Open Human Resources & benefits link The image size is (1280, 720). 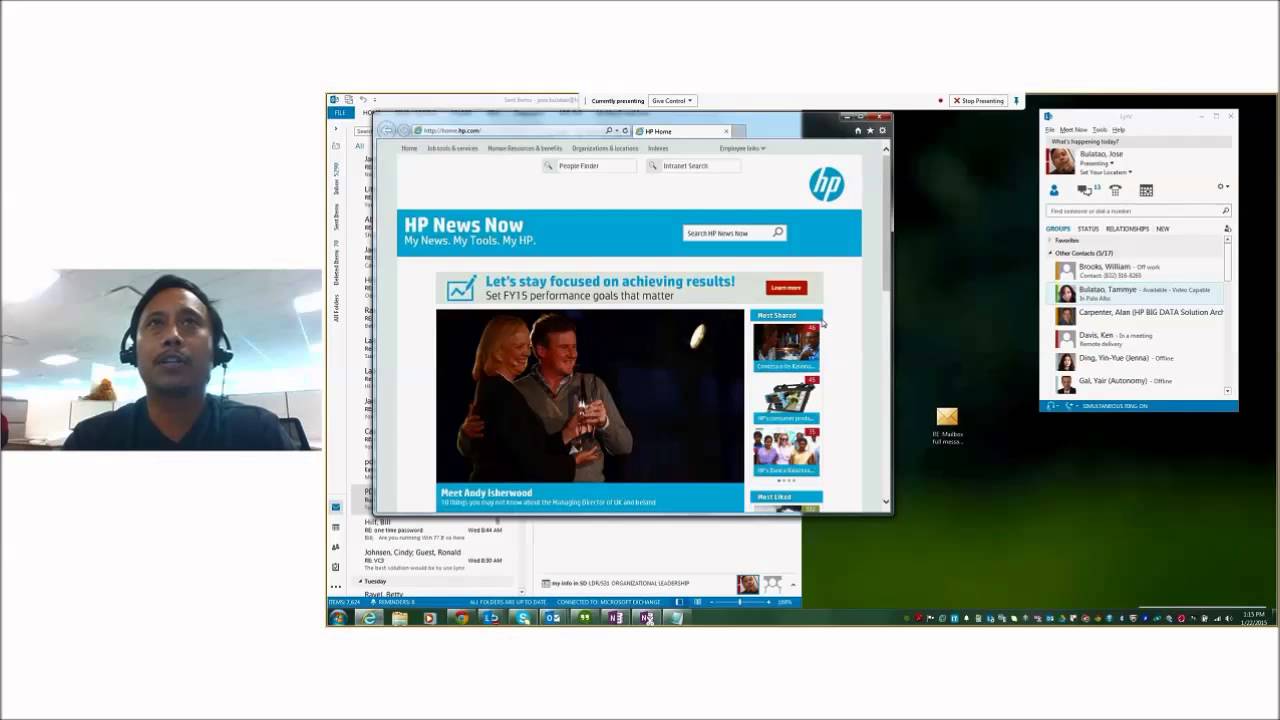525,148
